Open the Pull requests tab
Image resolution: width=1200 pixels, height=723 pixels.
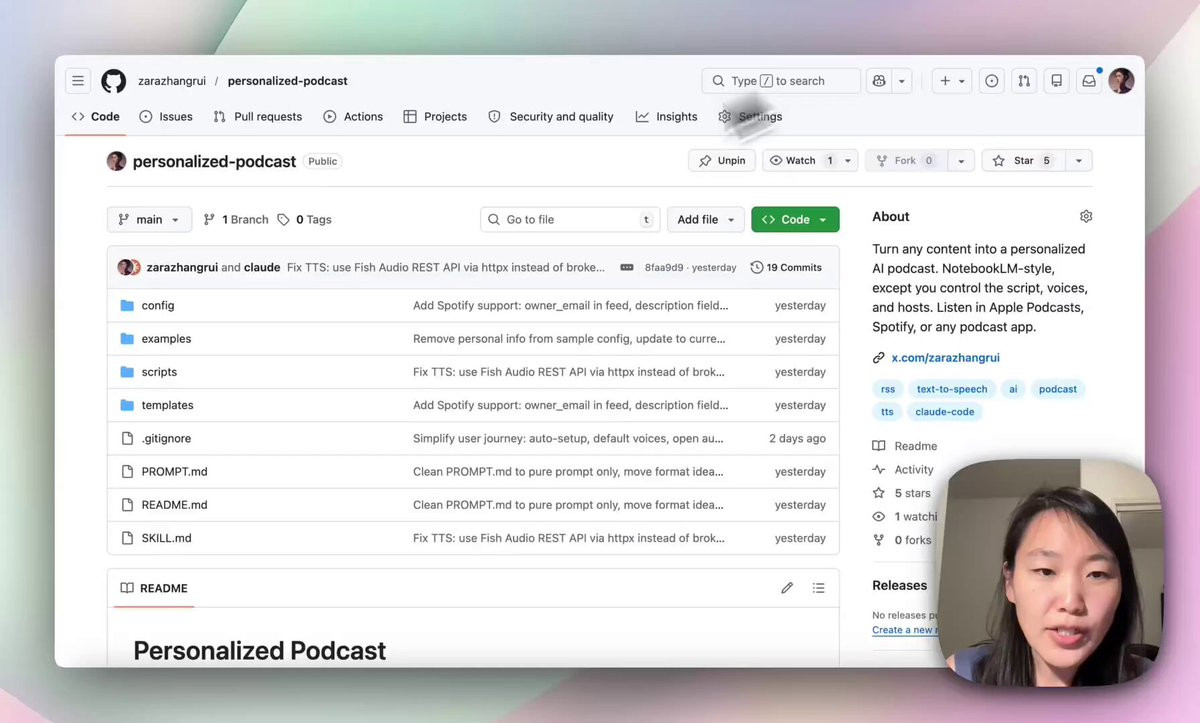click(258, 117)
